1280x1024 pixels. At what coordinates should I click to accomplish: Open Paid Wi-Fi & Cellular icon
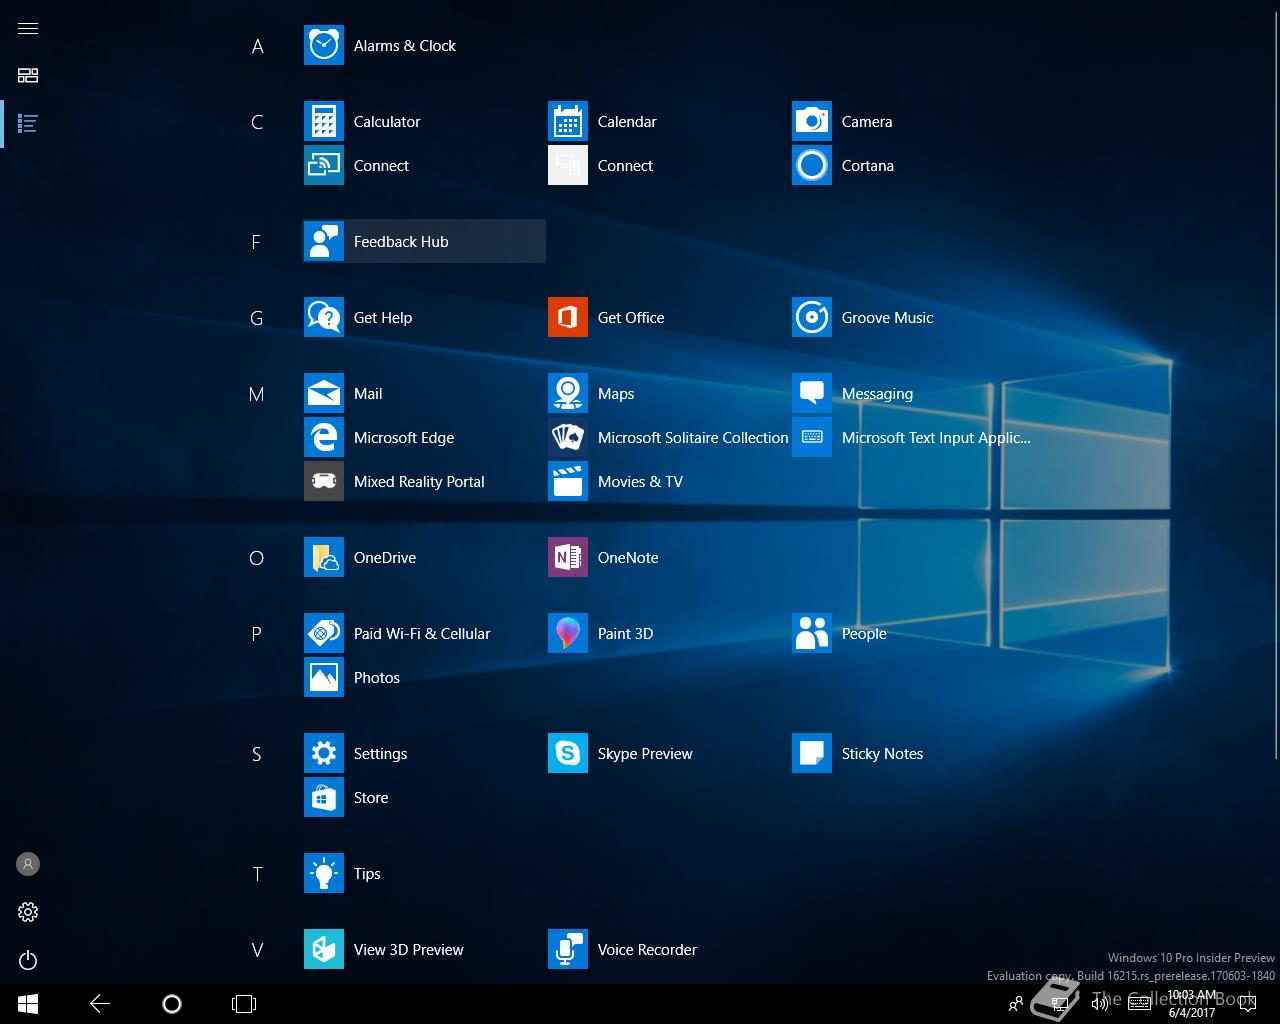pos(324,634)
